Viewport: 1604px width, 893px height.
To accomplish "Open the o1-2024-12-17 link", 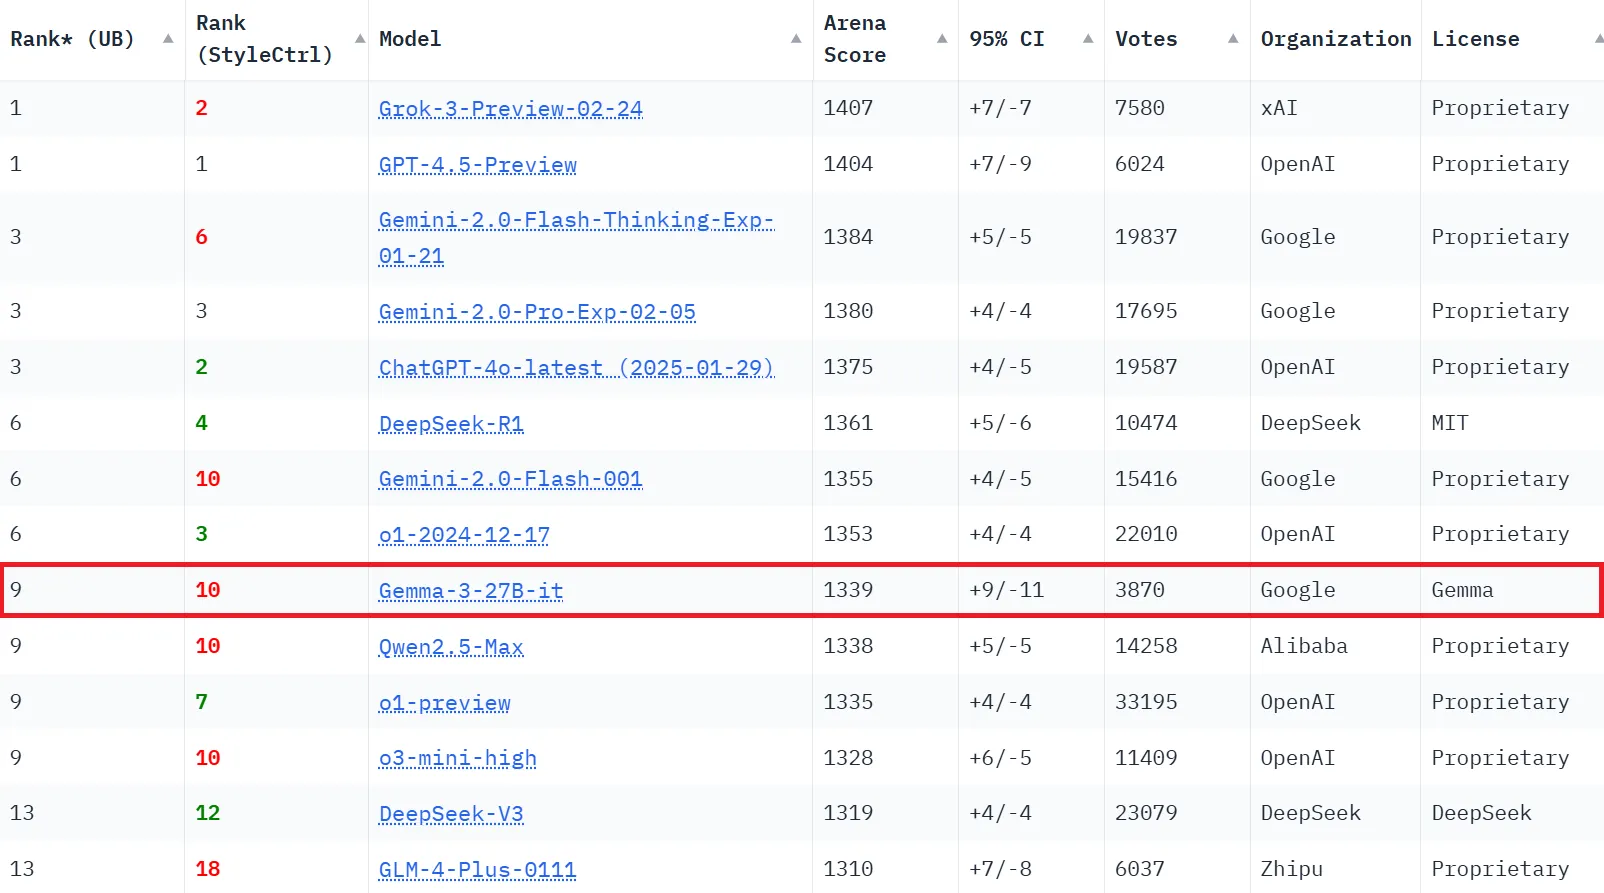I will point(464,534).
